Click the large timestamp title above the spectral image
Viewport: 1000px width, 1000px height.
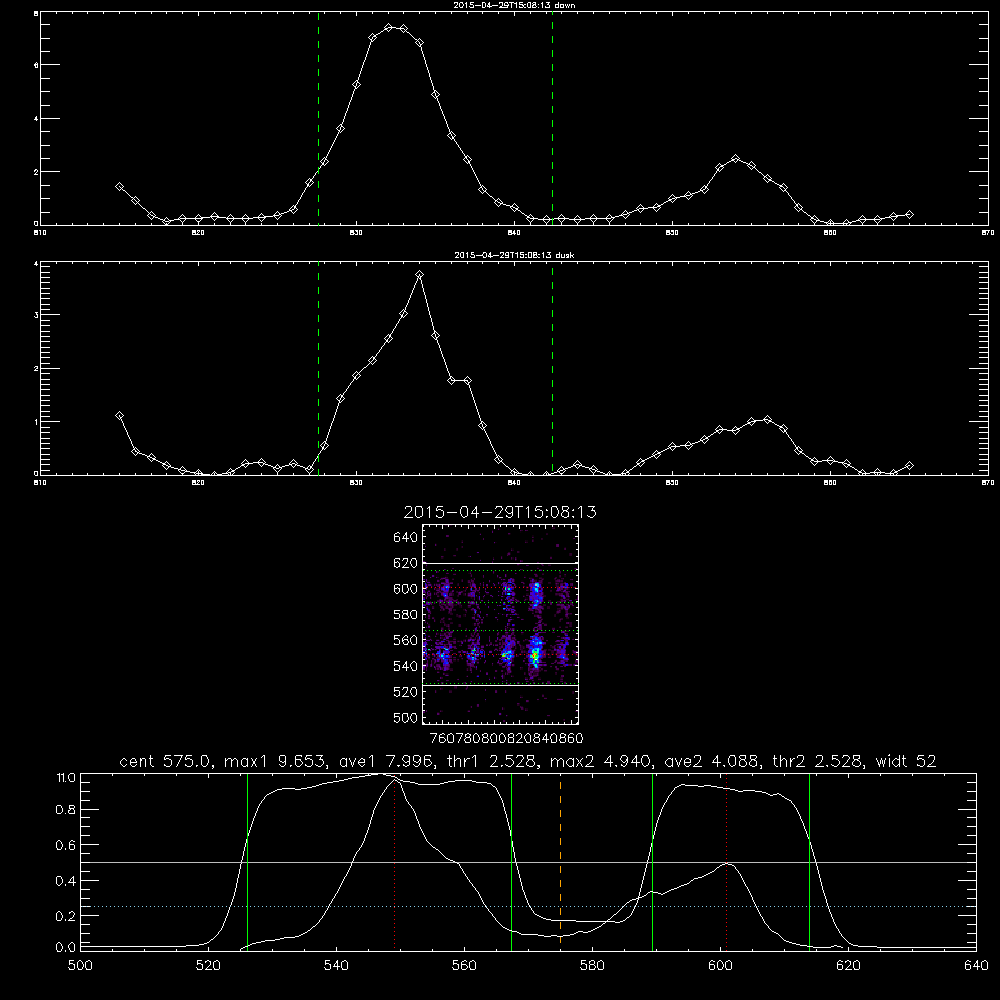click(500, 512)
